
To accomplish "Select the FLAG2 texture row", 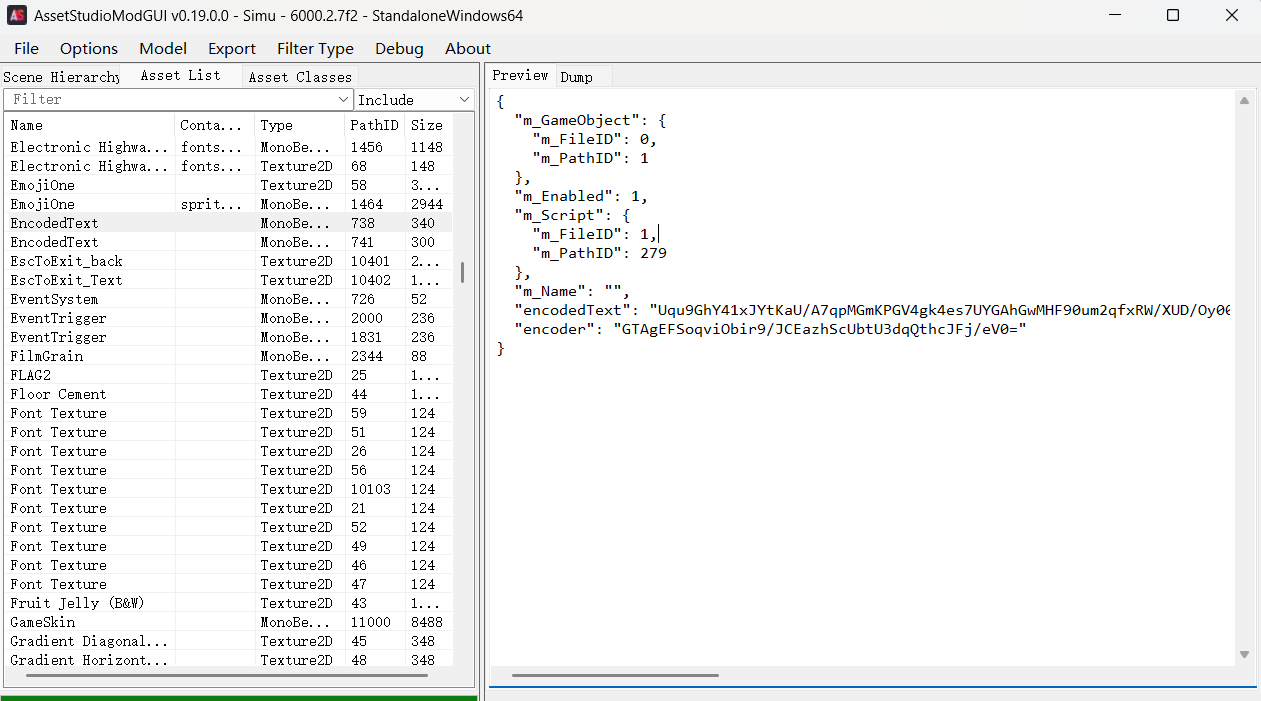I will pos(229,375).
